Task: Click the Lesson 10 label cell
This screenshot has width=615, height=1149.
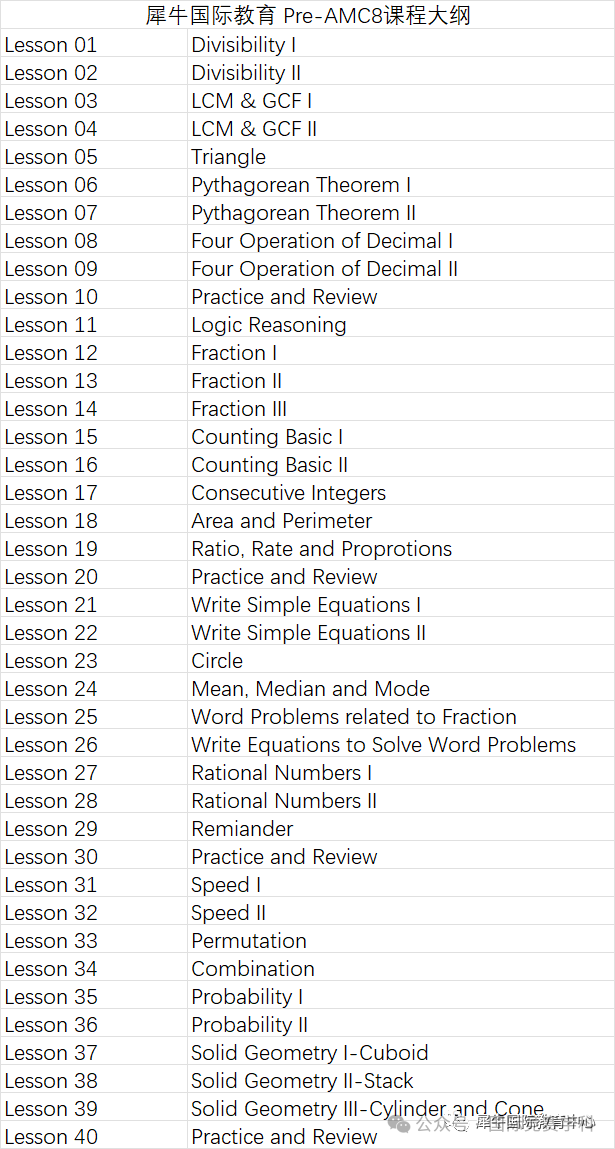Action: point(94,298)
